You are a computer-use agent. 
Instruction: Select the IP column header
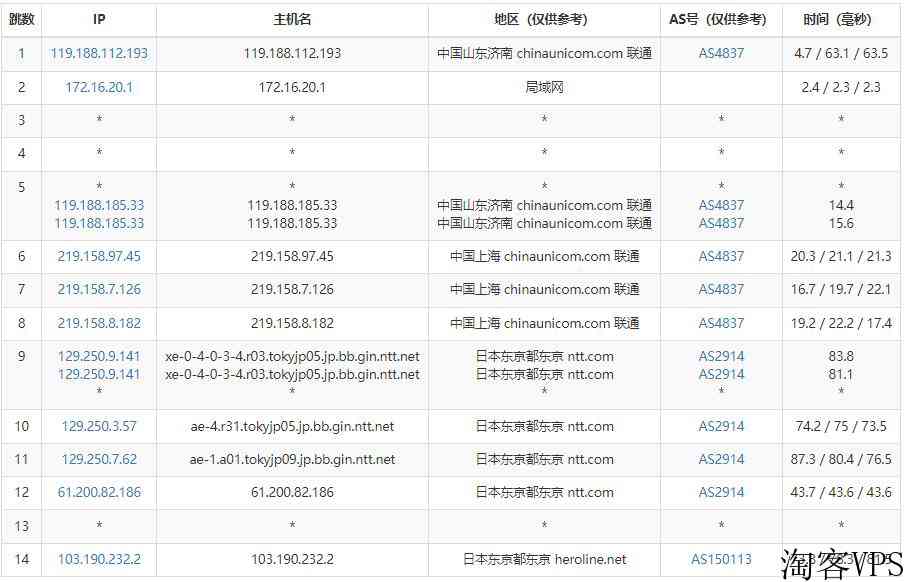coord(99,20)
